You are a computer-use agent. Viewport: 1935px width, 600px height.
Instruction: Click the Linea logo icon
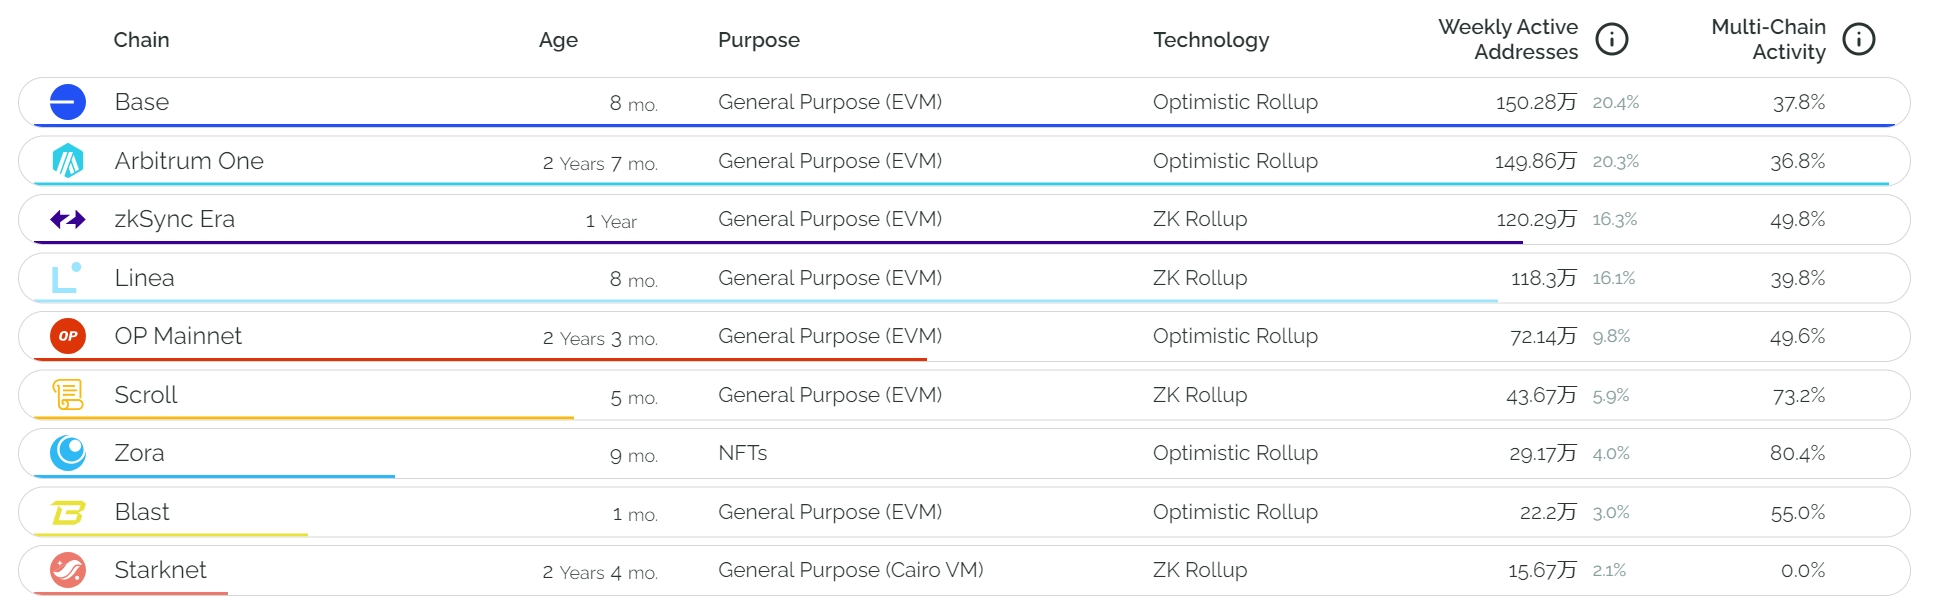pyautogui.click(x=67, y=278)
